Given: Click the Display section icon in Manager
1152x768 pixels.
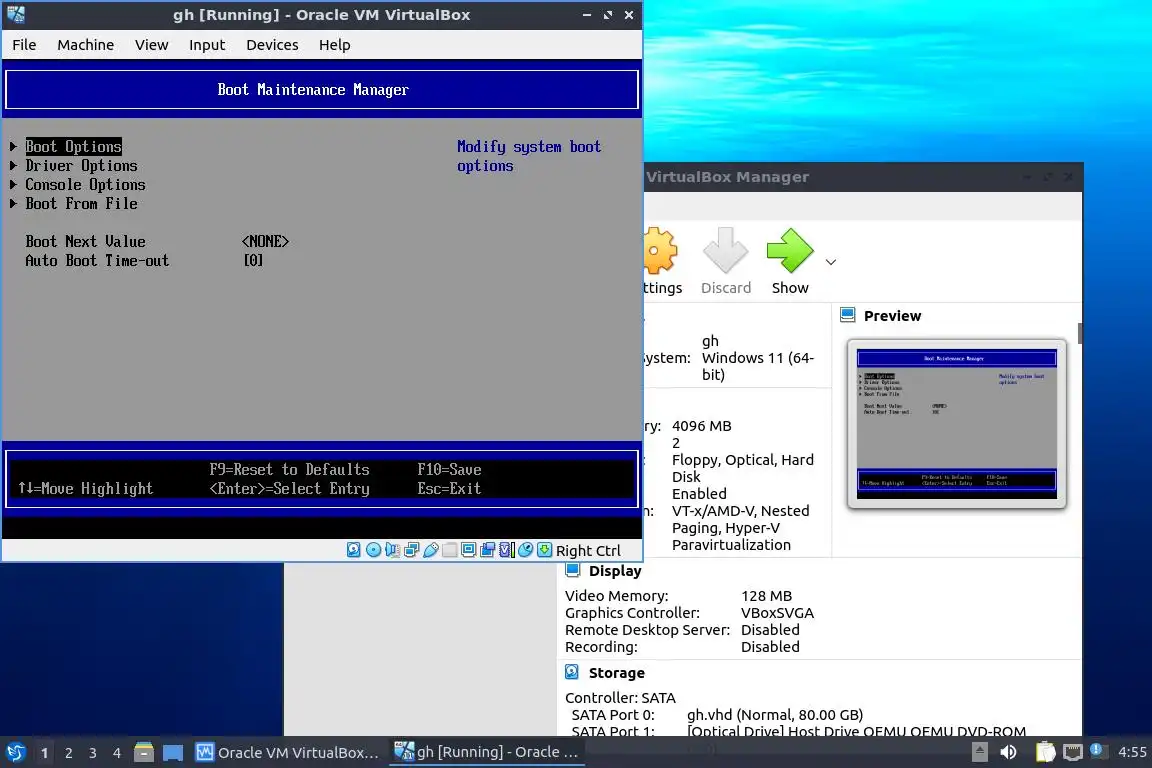Looking at the screenshot, I should click(x=573, y=570).
